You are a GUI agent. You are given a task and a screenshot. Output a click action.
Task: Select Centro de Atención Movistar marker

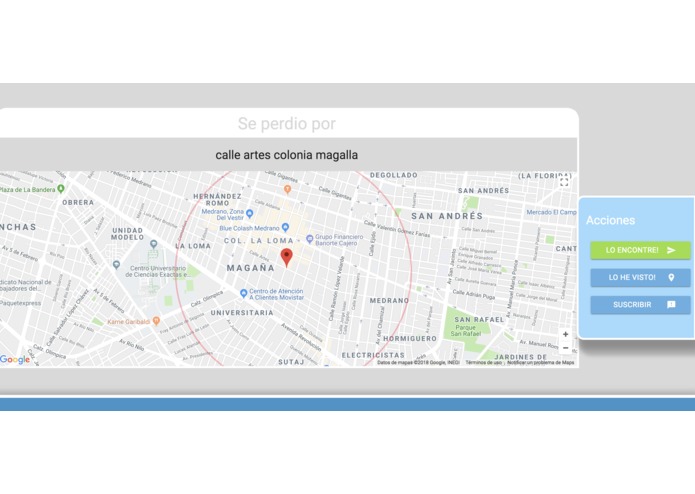(243, 293)
